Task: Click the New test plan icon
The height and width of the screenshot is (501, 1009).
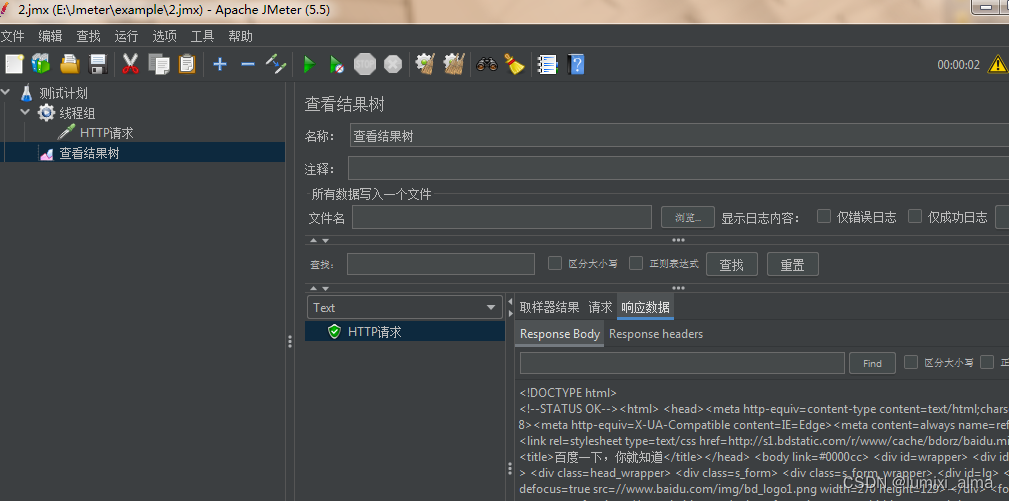Action: pyautogui.click(x=14, y=64)
